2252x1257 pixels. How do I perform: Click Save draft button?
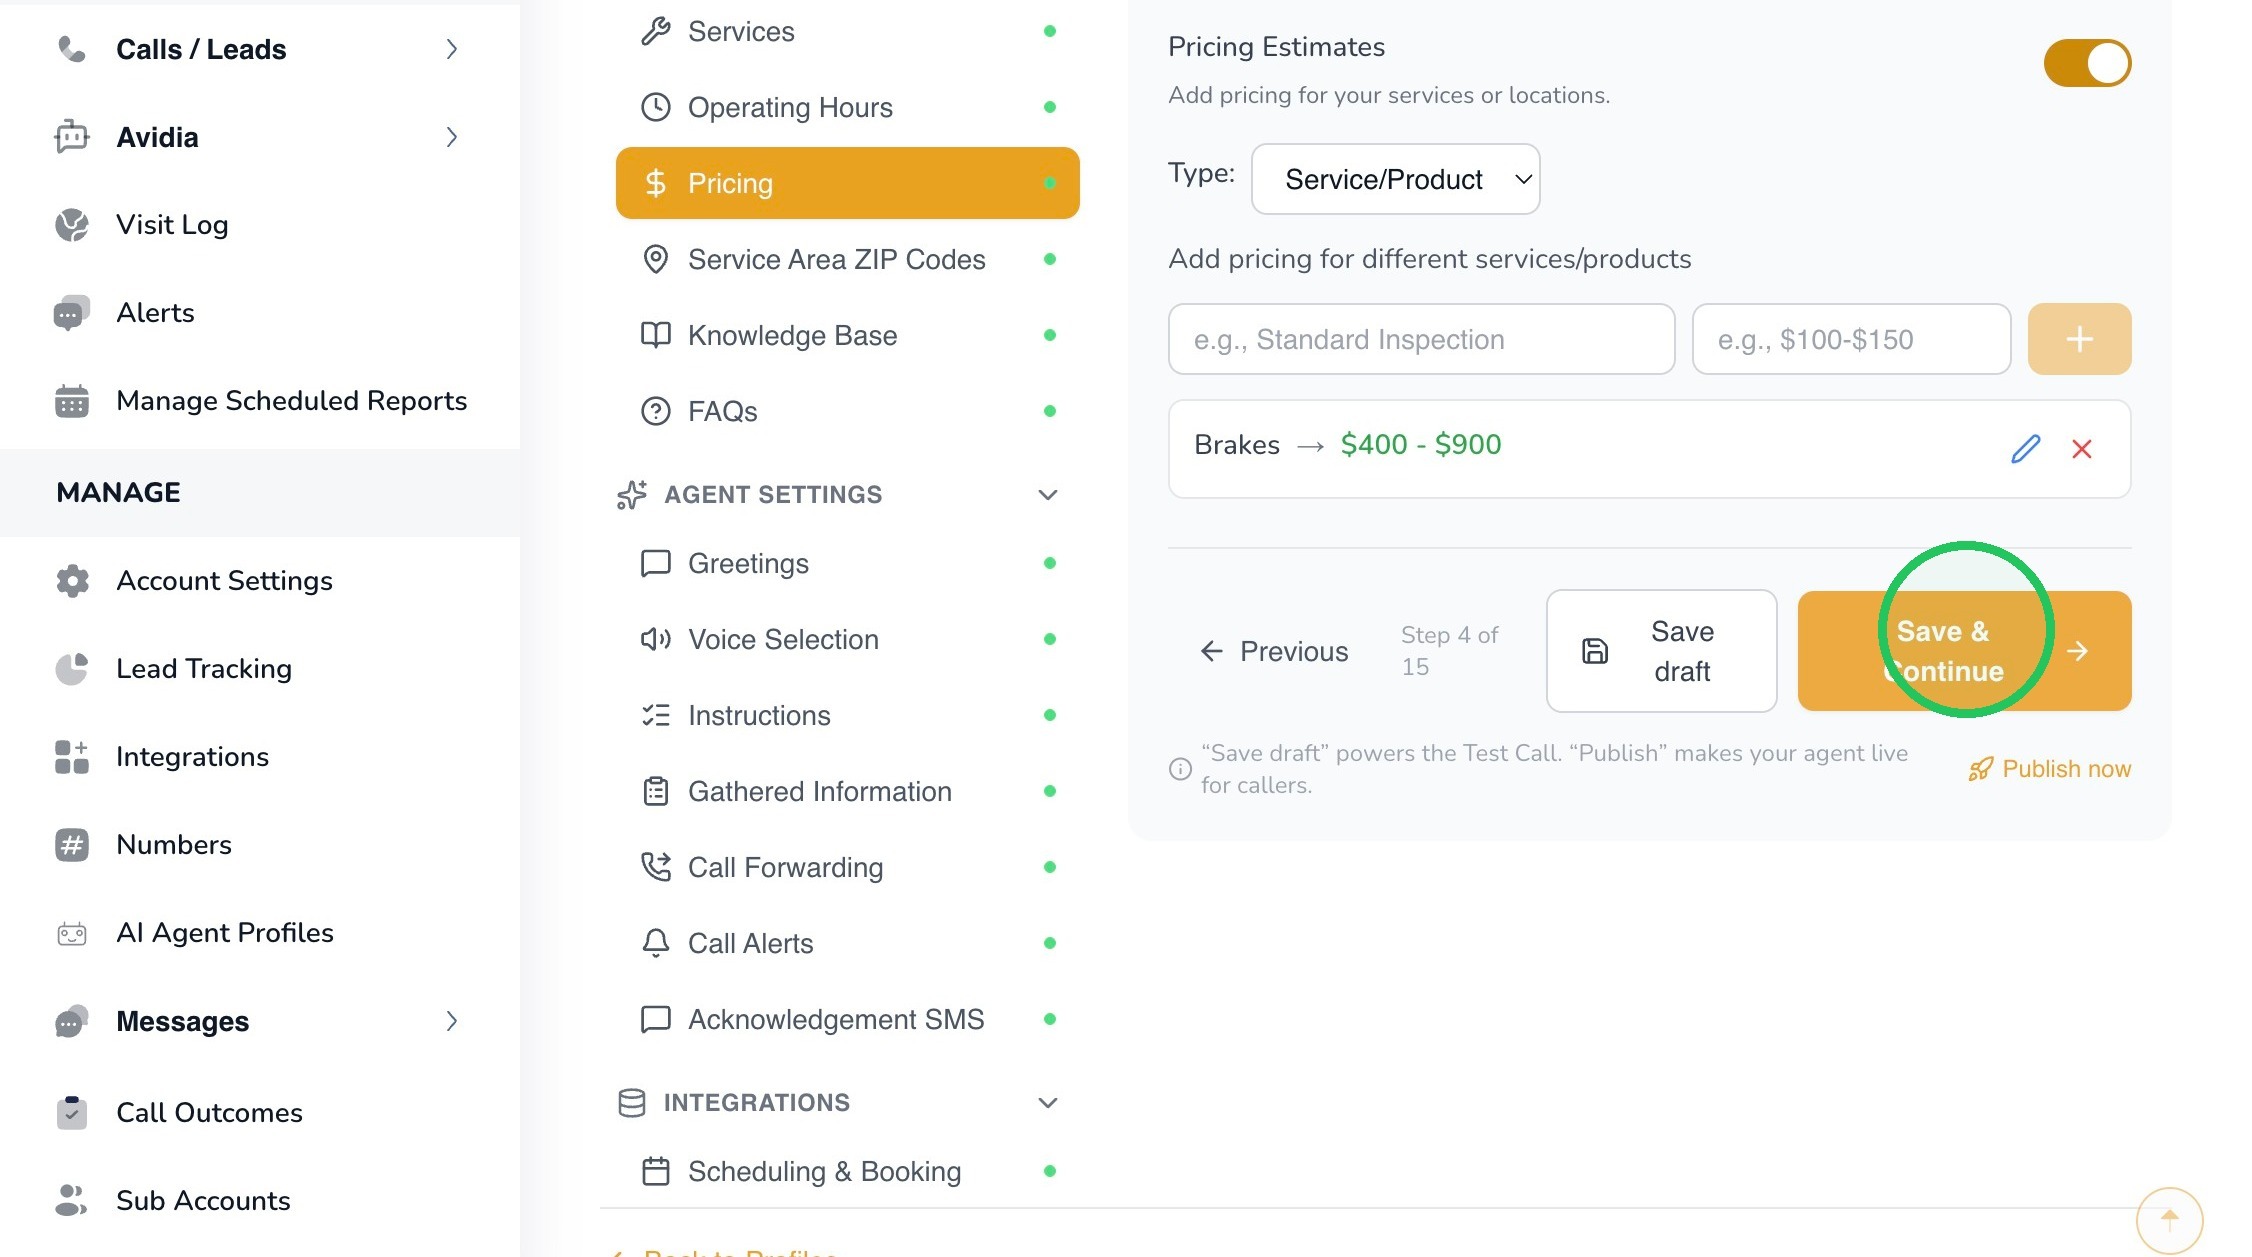coord(1661,651)
